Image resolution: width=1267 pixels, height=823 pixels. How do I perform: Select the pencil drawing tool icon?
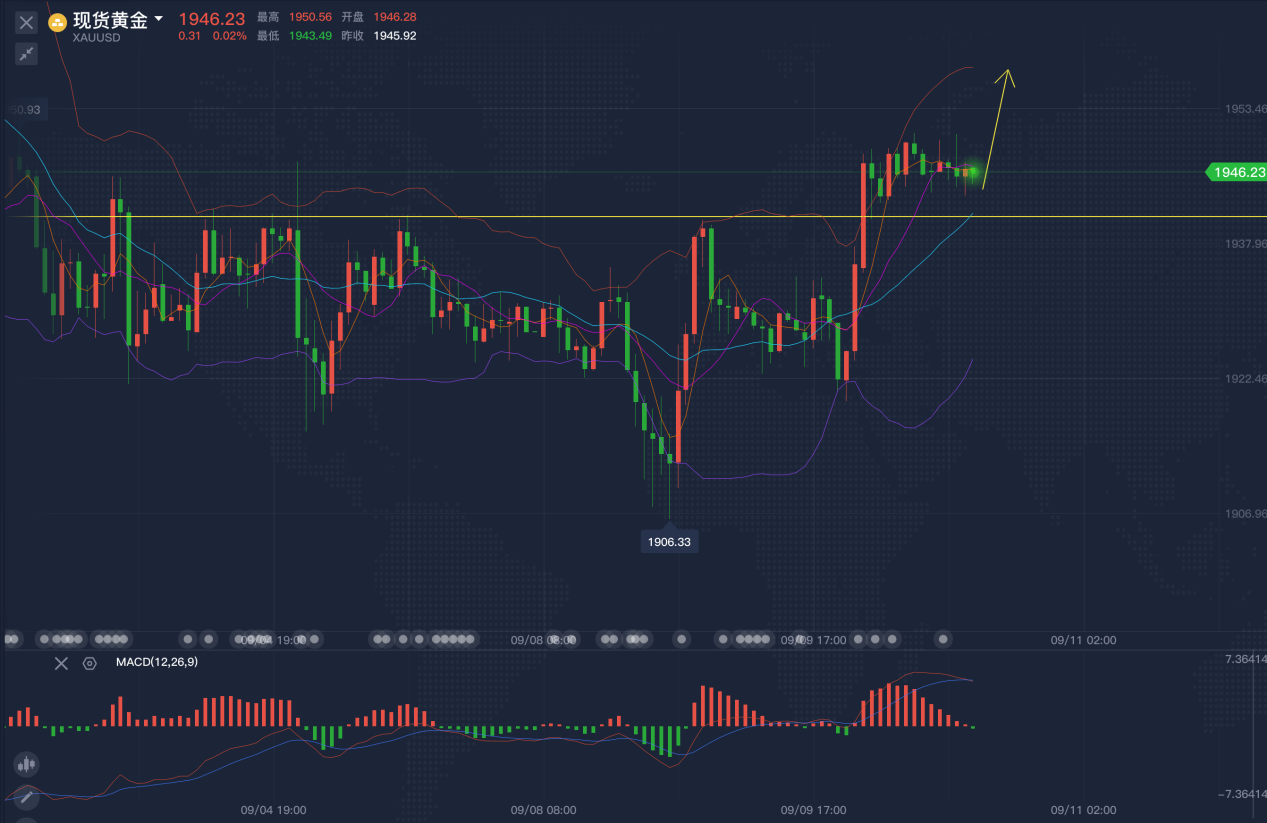coord(27,798)
